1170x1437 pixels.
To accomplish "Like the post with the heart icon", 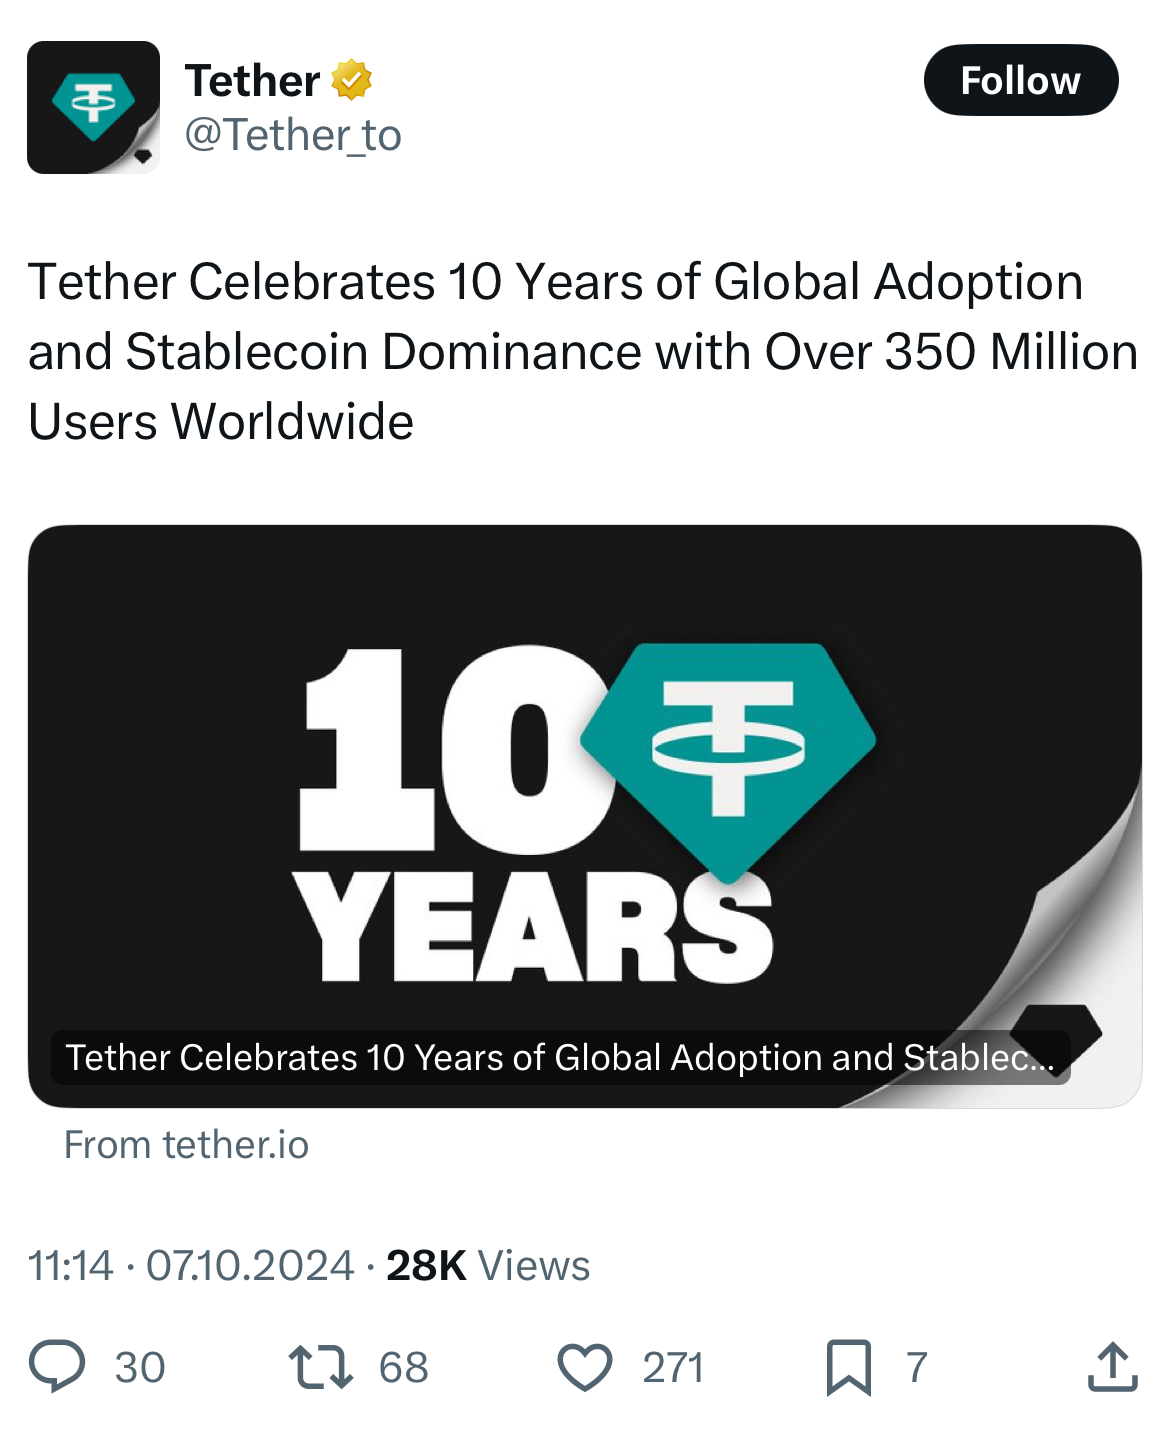I will (x=584, y=1367).
